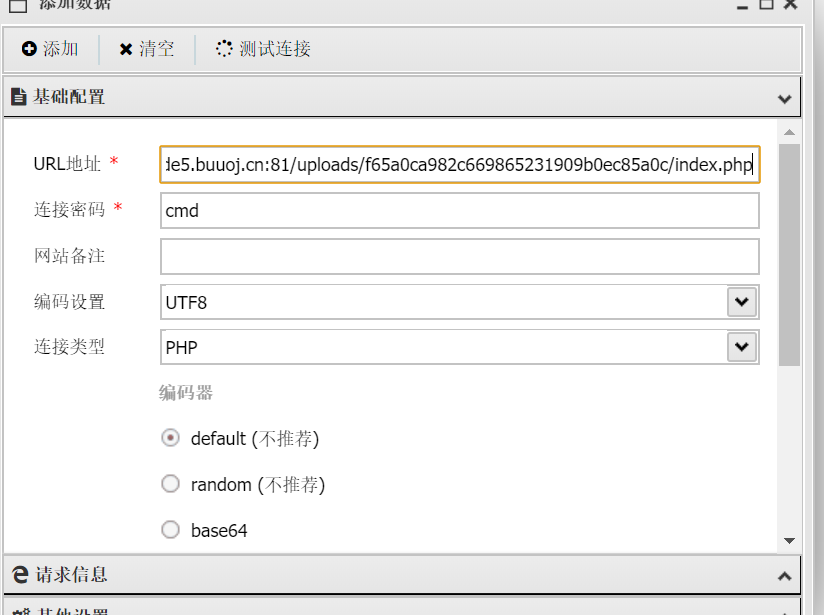Click the 测试连接 button label
Image resolution: width=824 pixels, height=615 pixels.
[x=275, y=49]
